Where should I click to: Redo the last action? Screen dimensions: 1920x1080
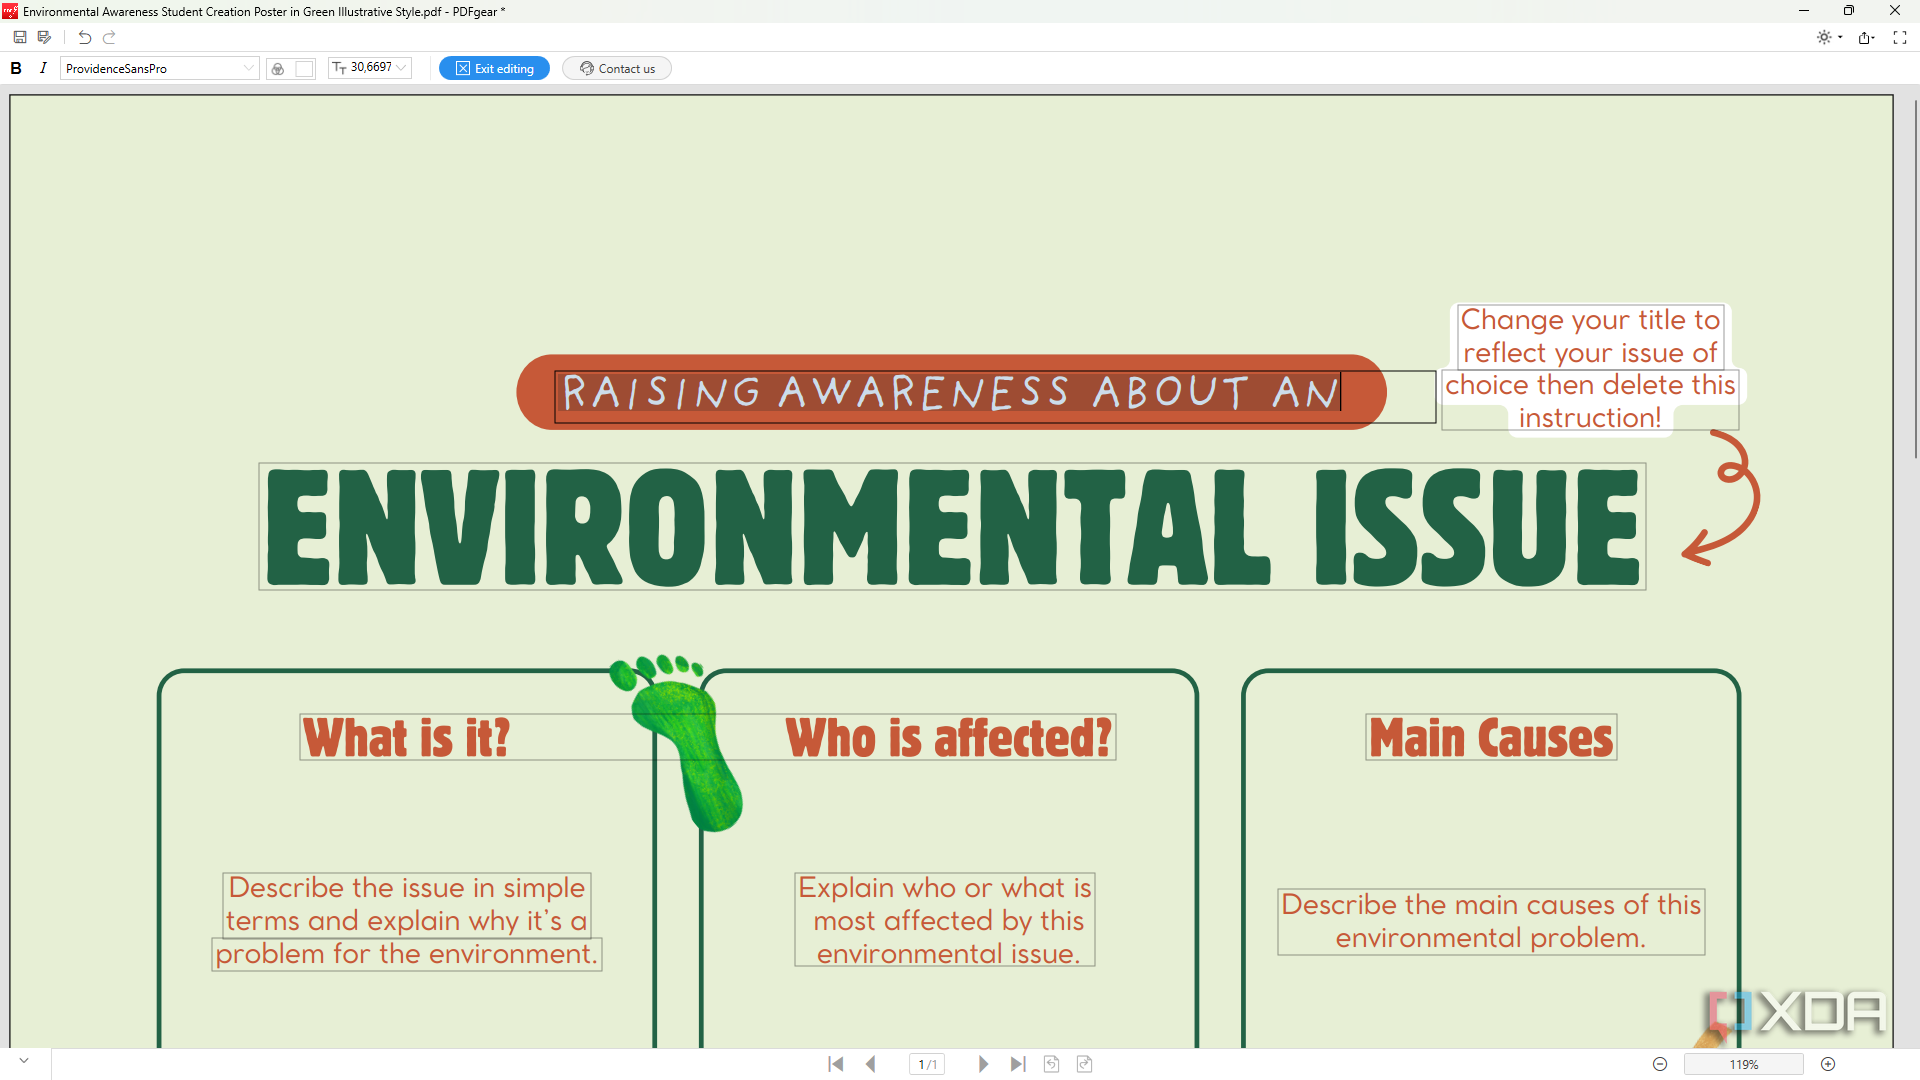110,37
